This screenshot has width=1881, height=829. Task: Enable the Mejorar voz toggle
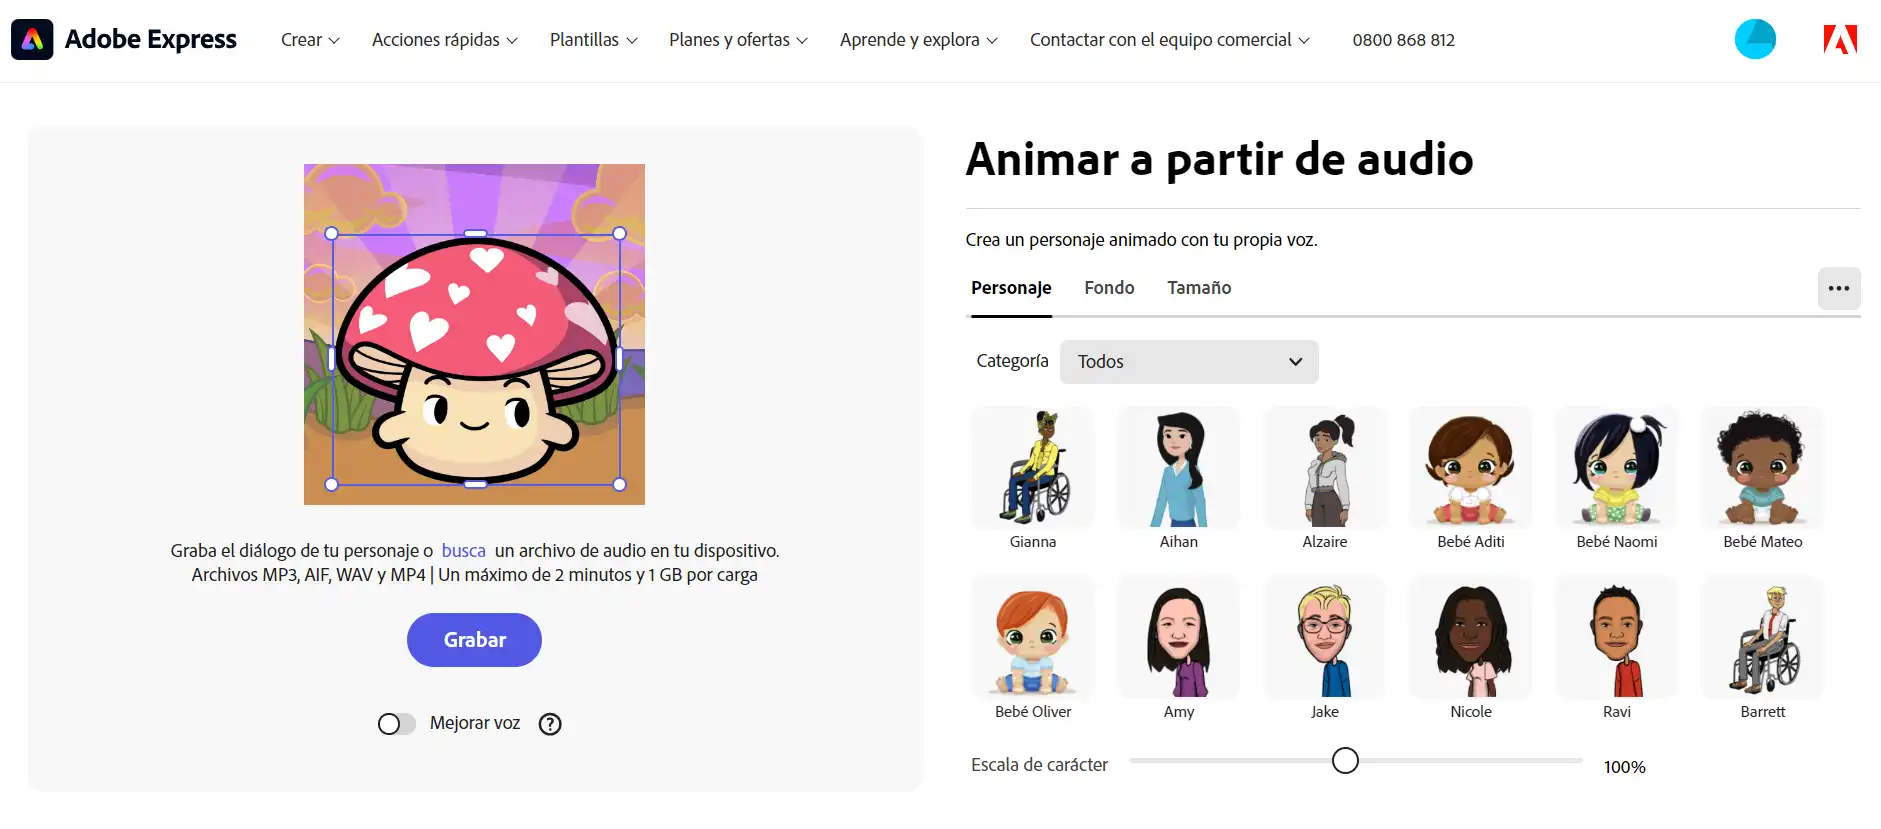pos(396,724)
